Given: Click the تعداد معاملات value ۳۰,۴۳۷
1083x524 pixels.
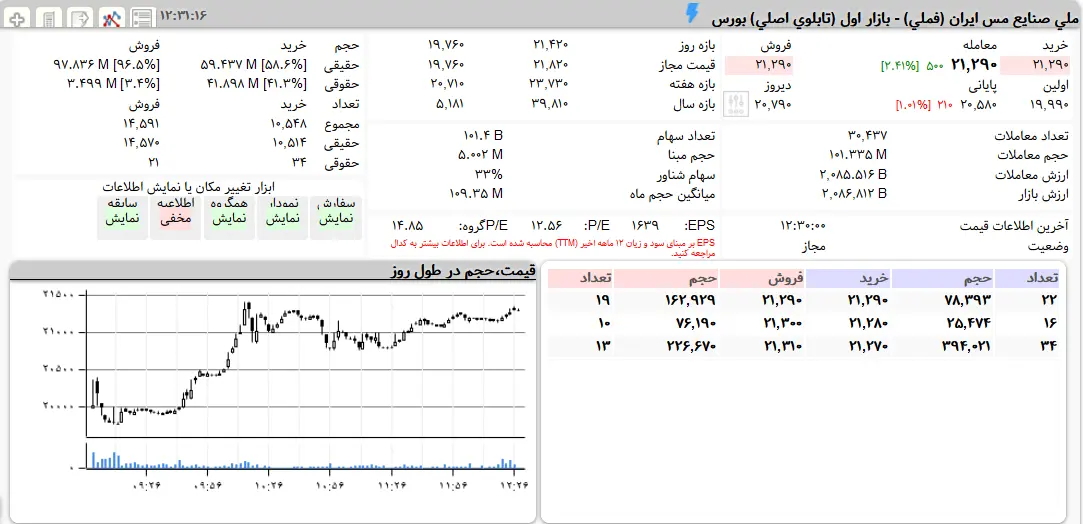Looking at the screenshot, I should 867,135.
